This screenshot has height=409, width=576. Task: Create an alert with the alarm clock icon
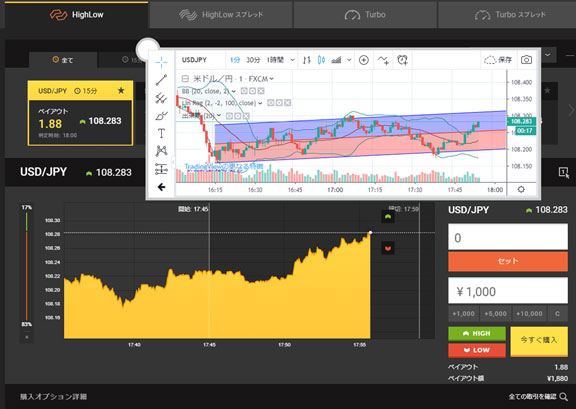coord(403,60)
